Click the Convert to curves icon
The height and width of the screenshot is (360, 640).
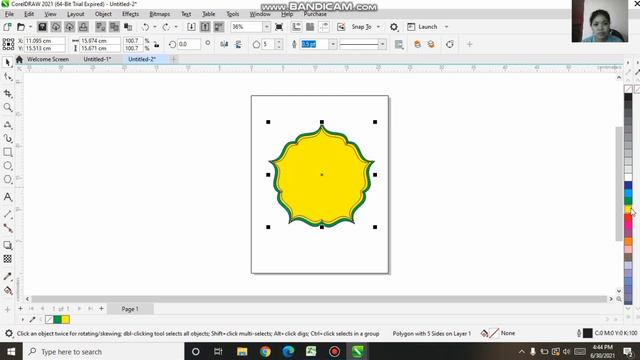449,44
